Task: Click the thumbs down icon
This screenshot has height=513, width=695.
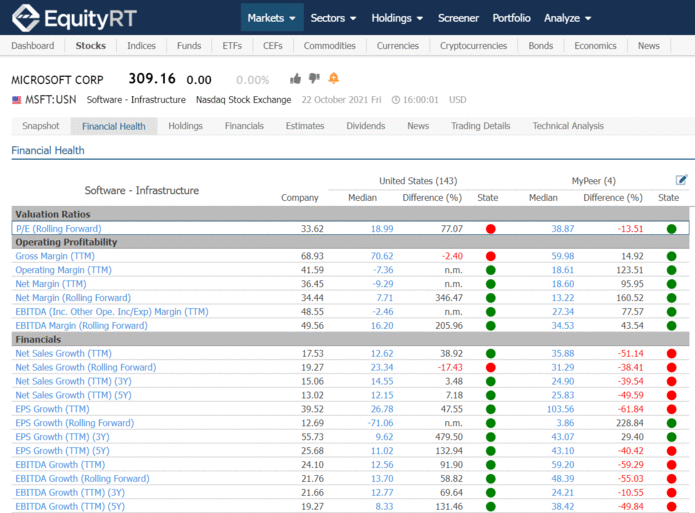Action: pyautogui.click(x=314, y=78)
